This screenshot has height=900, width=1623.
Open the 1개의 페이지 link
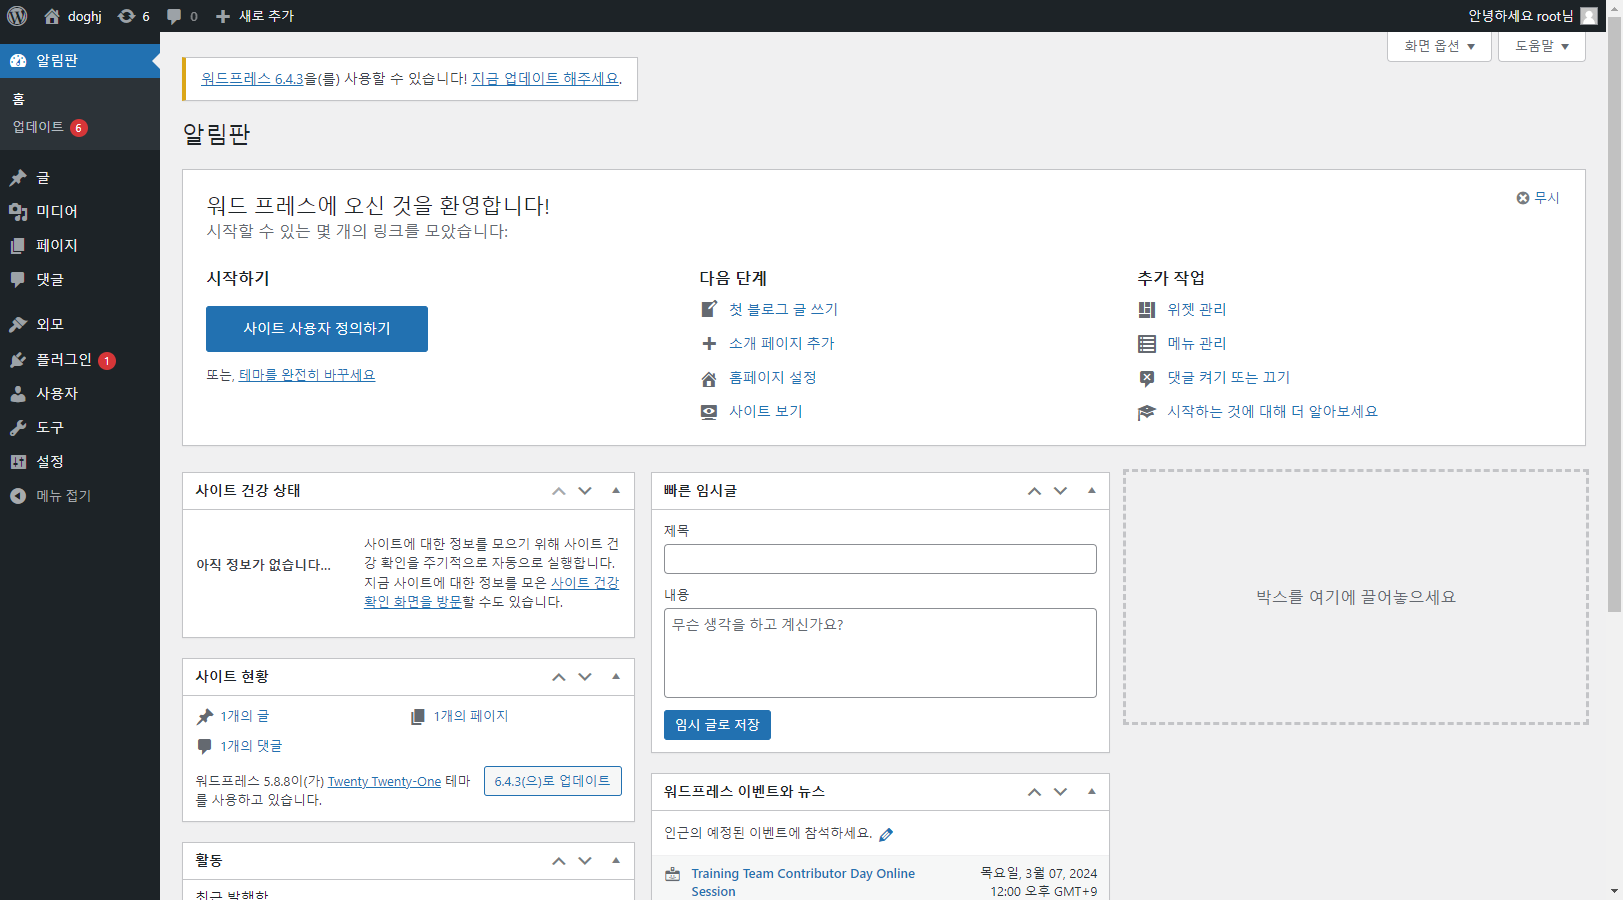[x=470, y=716]
